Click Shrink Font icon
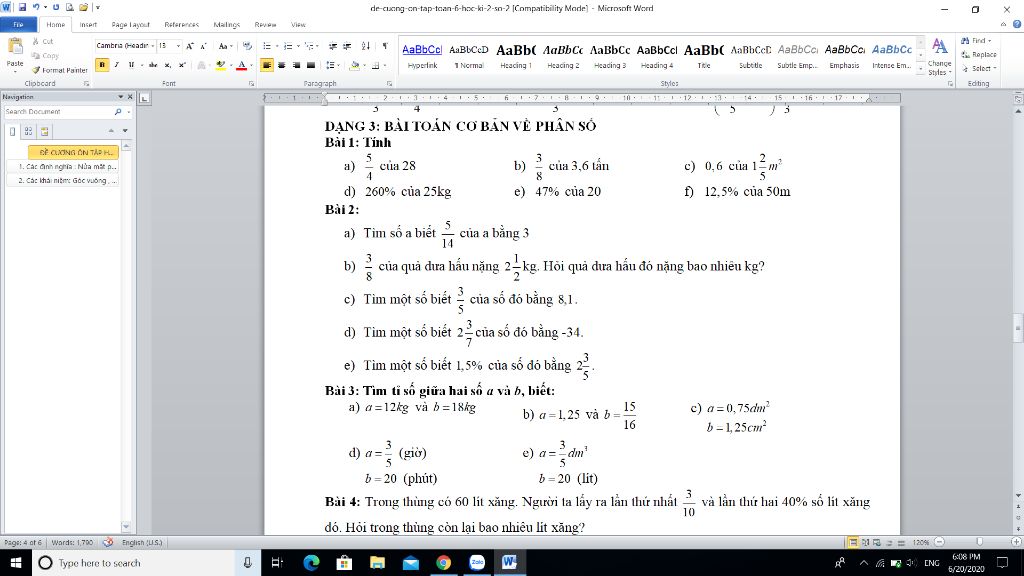Viewport: 1024px width, 576px height. pos(203,46)
